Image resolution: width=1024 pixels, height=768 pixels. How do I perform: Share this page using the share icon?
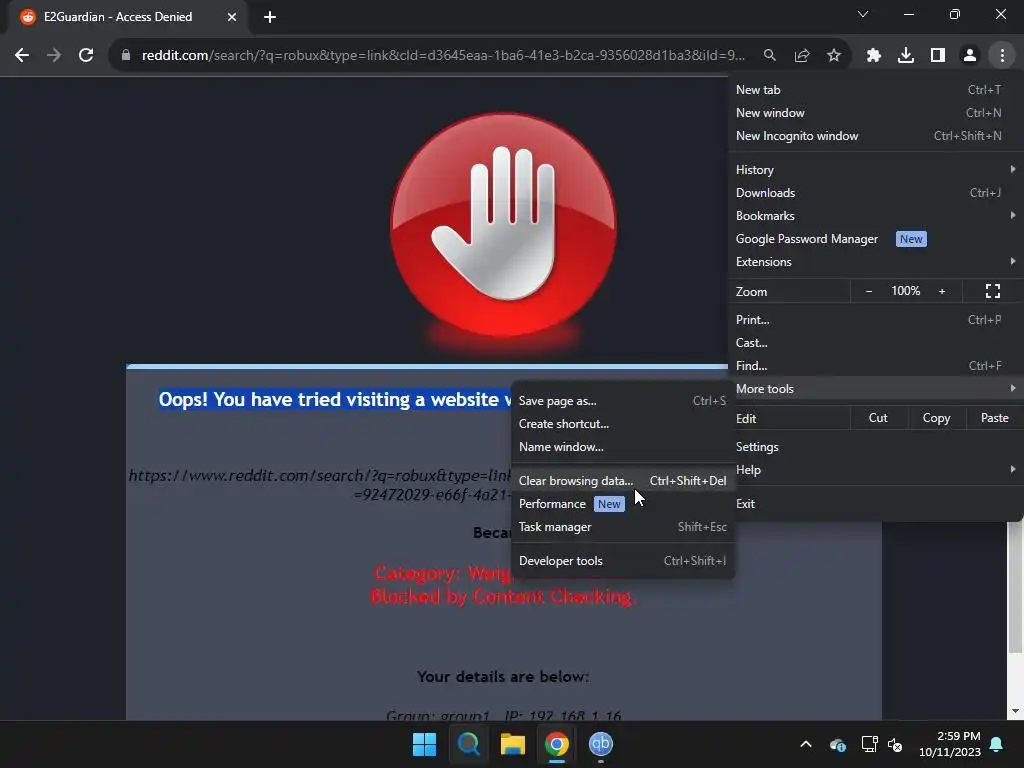pos(802,56)
